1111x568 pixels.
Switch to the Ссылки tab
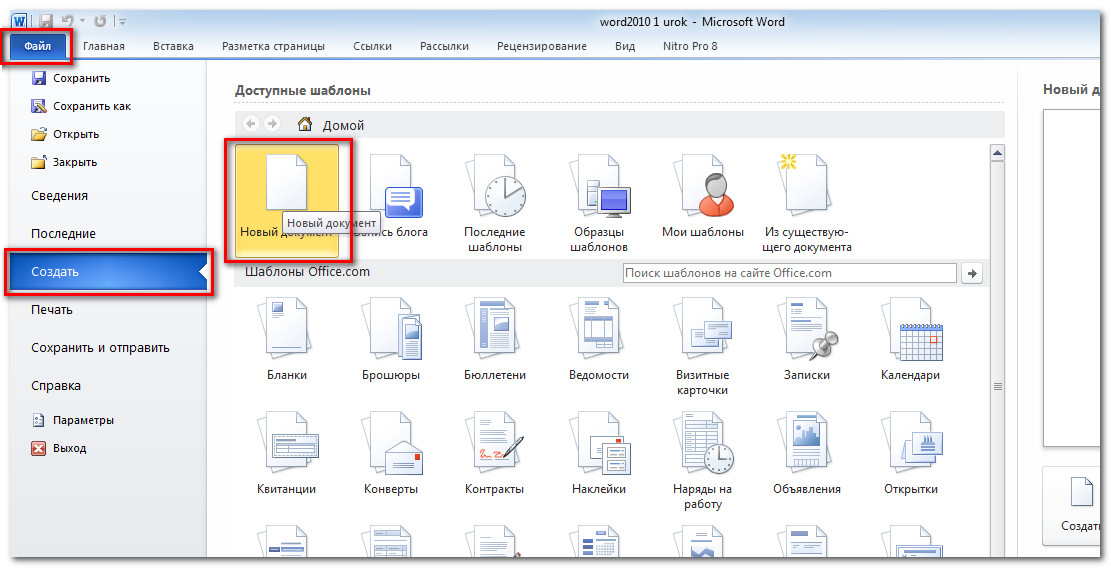372,46
